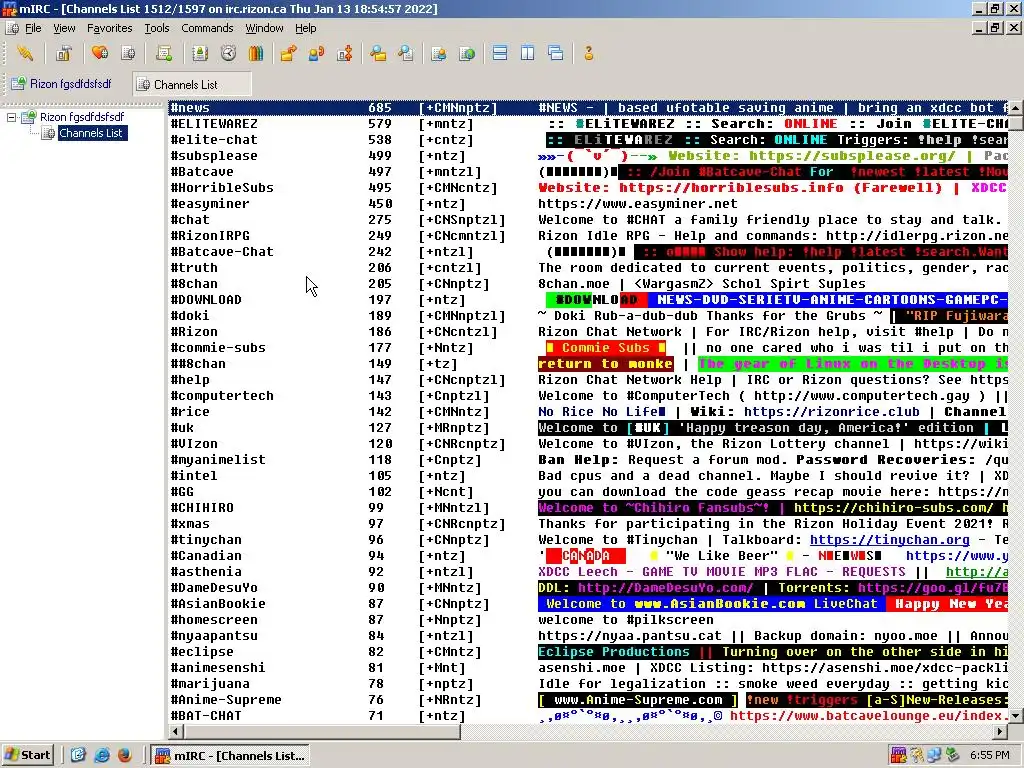
Task: Click Tile Horizontal windows icon
Action: pos(500,53)
